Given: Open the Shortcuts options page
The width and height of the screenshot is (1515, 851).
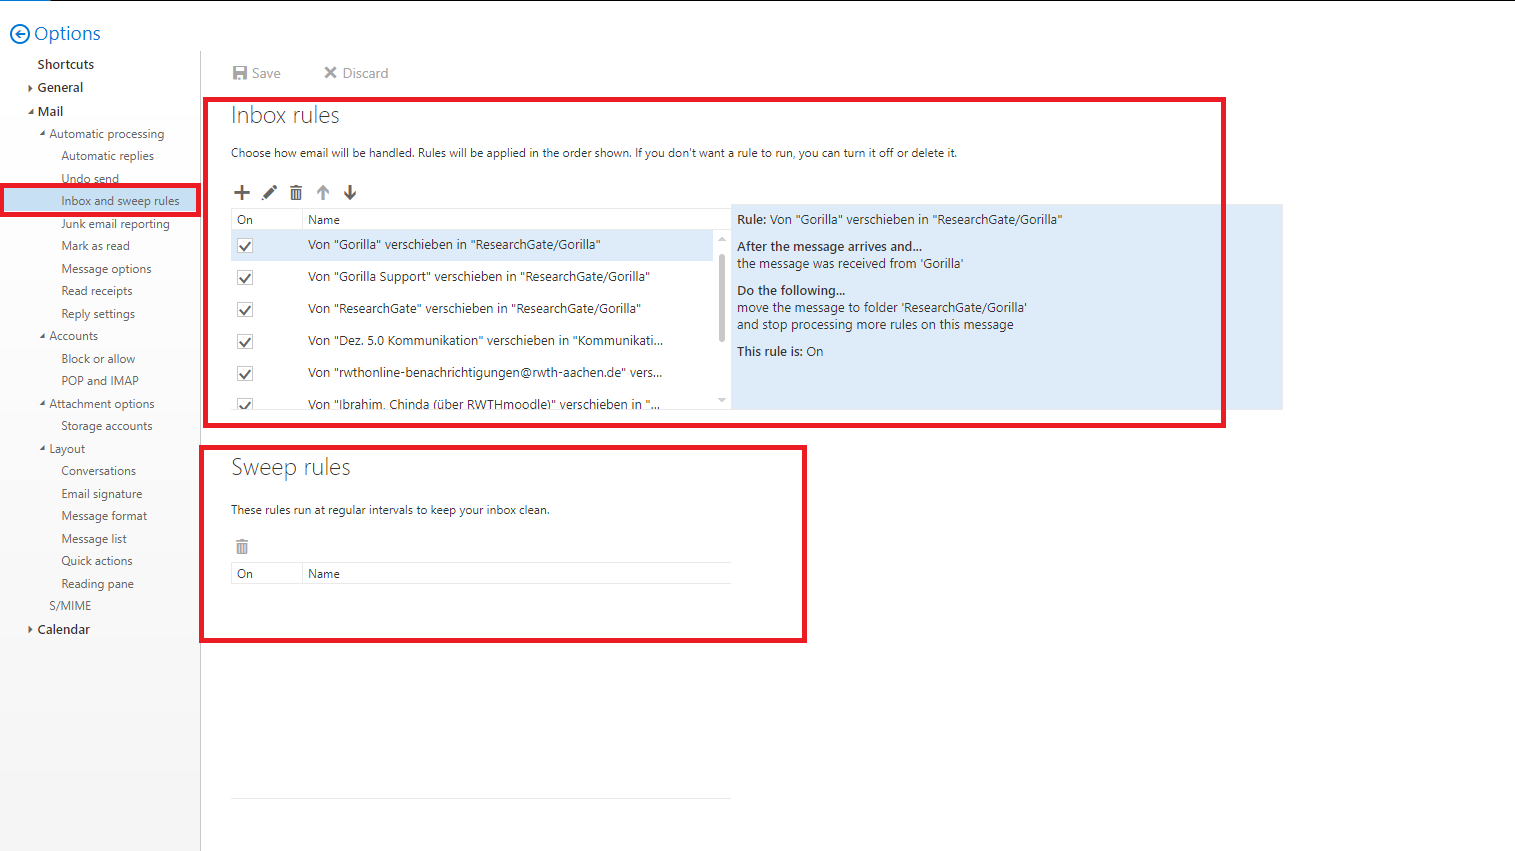Looking at the screenshot, I should coord(65,64).
